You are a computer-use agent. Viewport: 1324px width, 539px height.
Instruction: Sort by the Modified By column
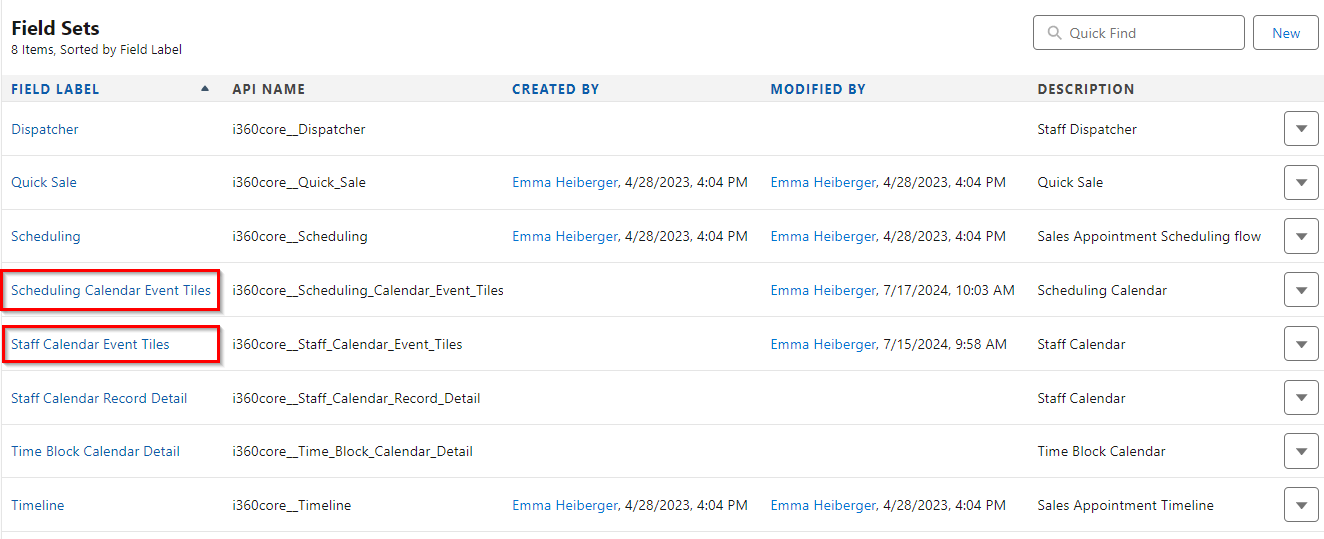point(818,89)
